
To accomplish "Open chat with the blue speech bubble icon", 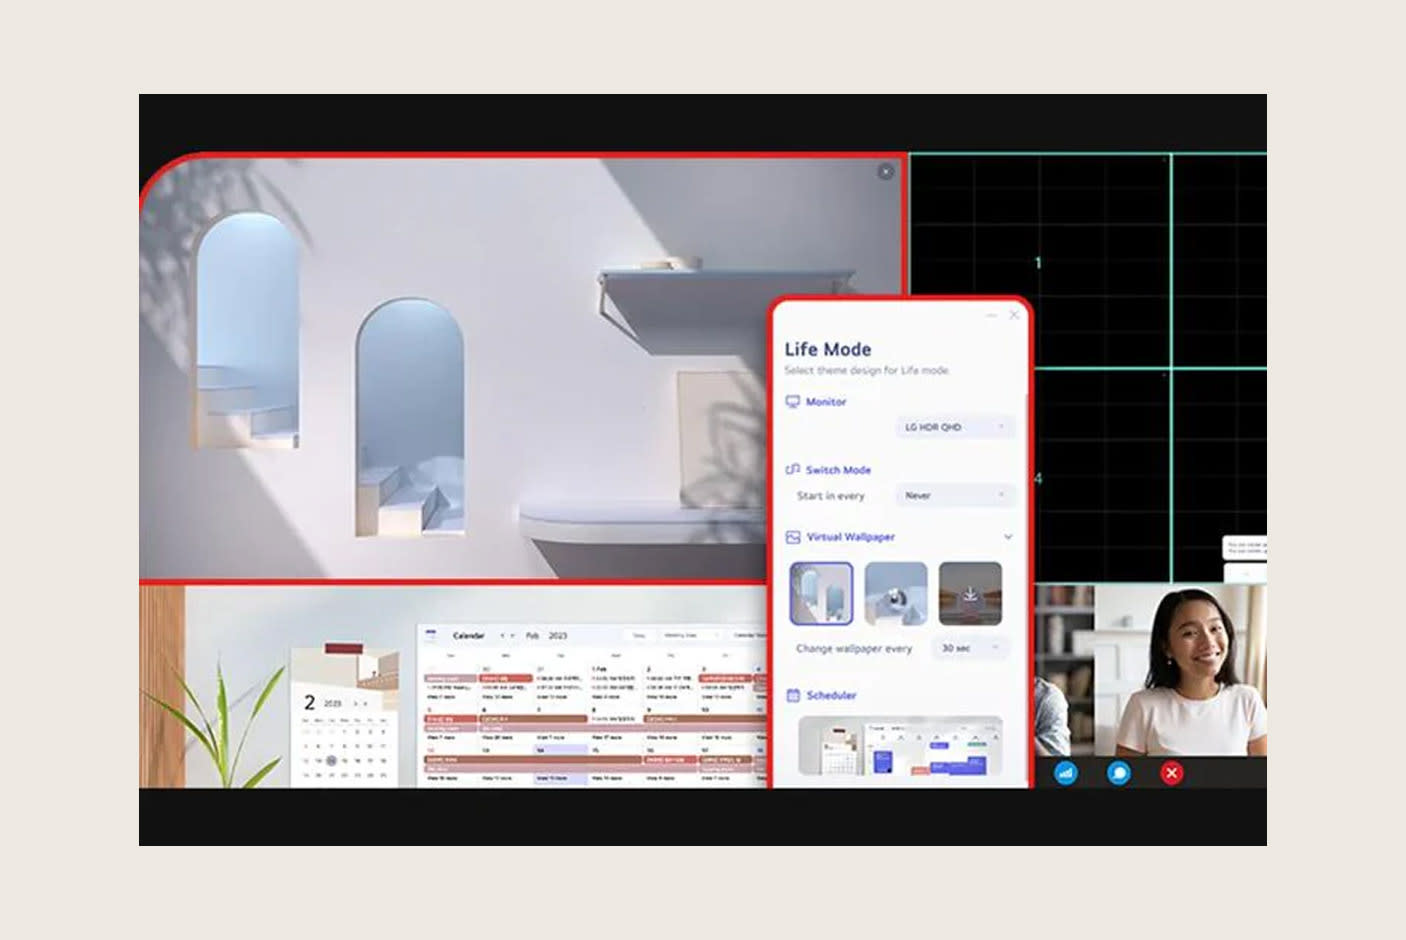I will point(1119,773).
